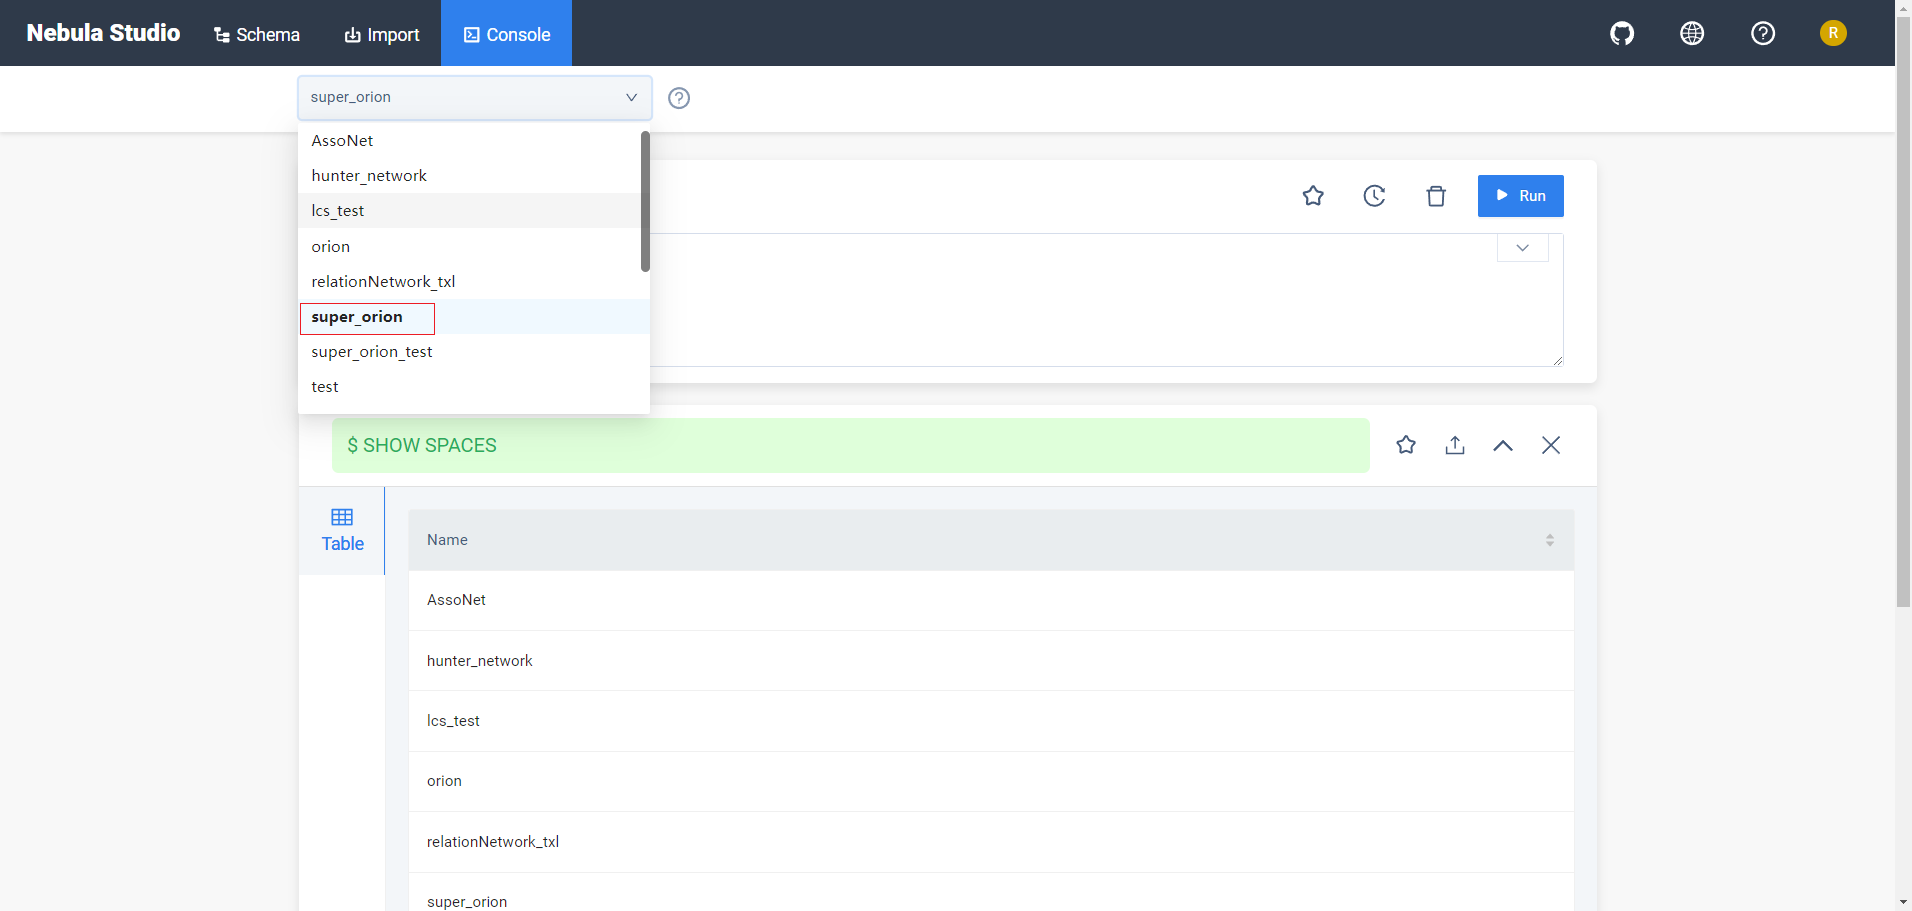Select hunter_network in space dropdown
Image resolution: width=1912 pixels, height=911 pixels.
click(470, 176)
